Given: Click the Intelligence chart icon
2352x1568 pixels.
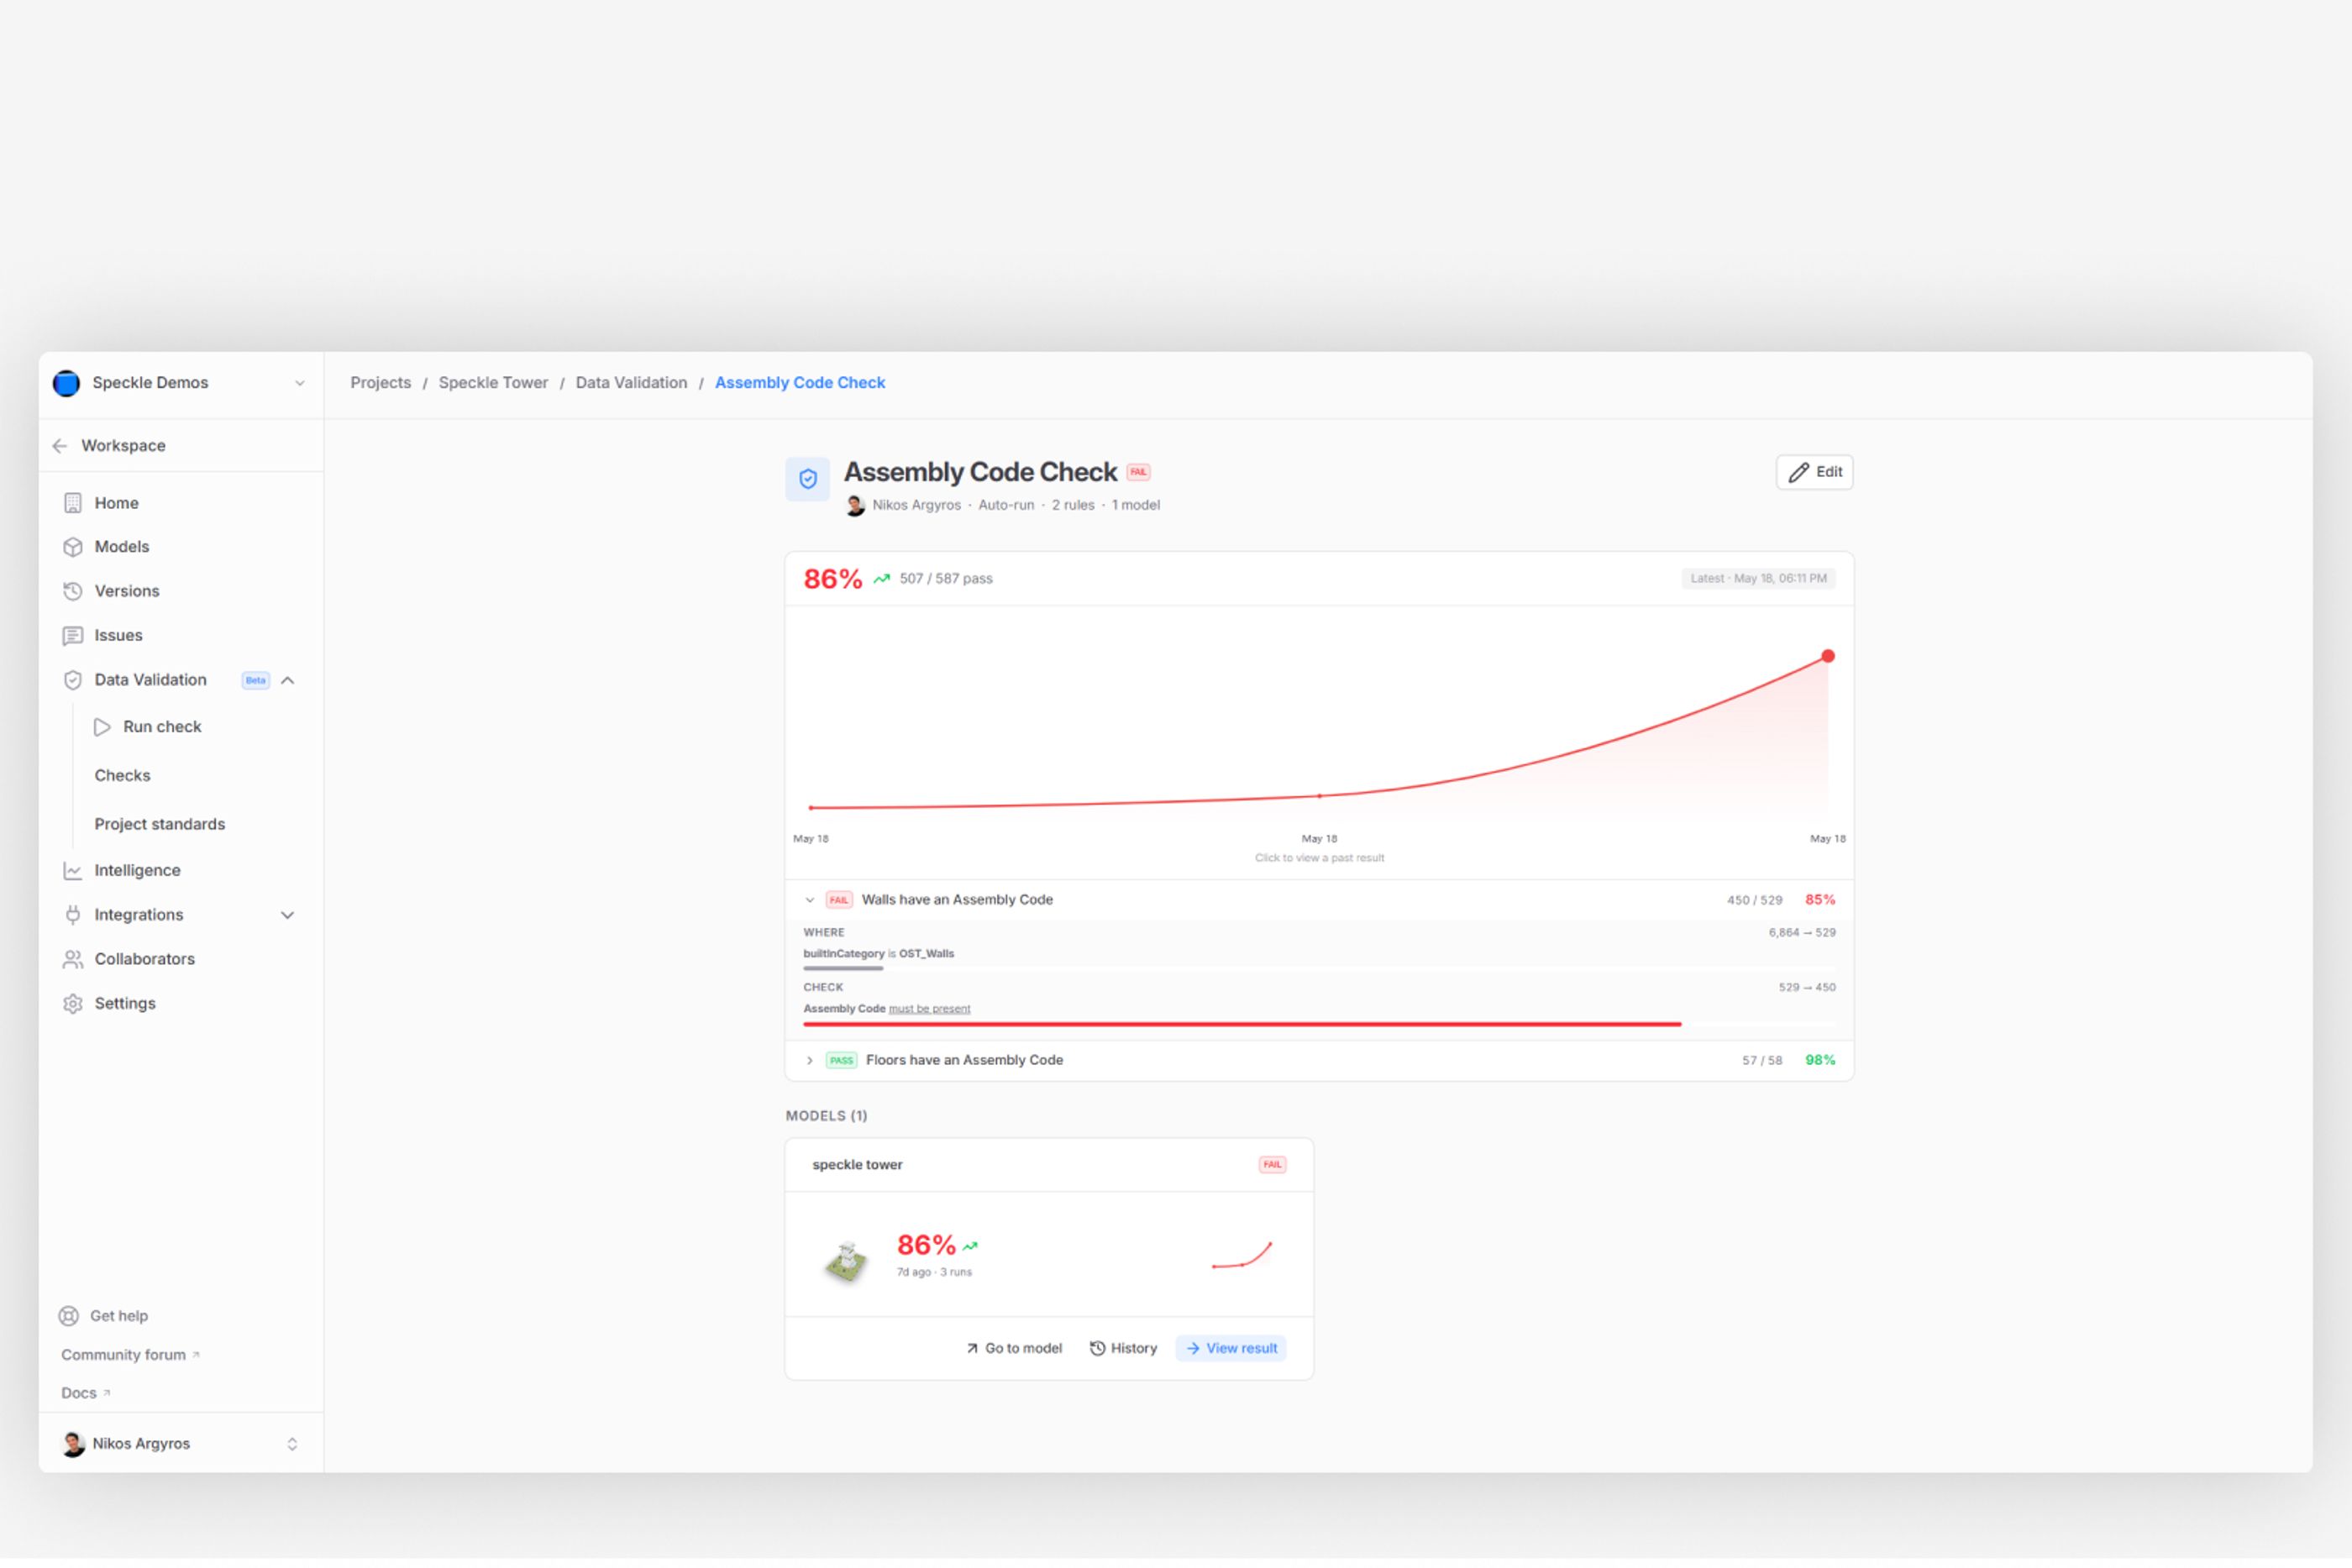Looking at the screenshot, I should tap(73, 871).
